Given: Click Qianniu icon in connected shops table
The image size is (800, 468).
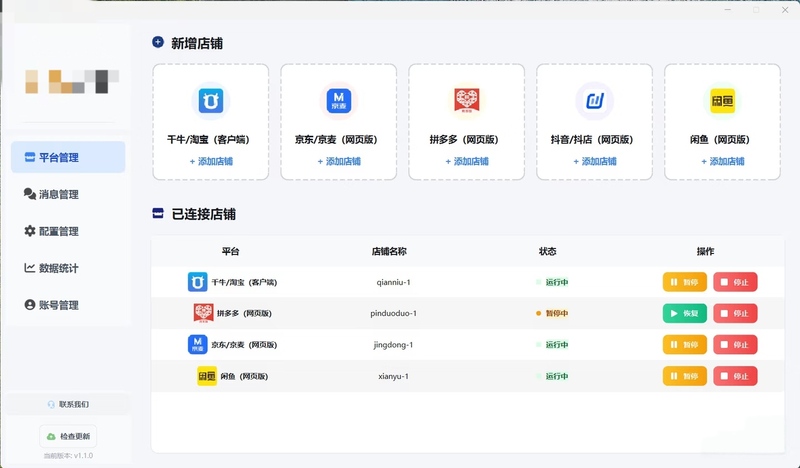Looking at the screenshot, I should 197,282.
